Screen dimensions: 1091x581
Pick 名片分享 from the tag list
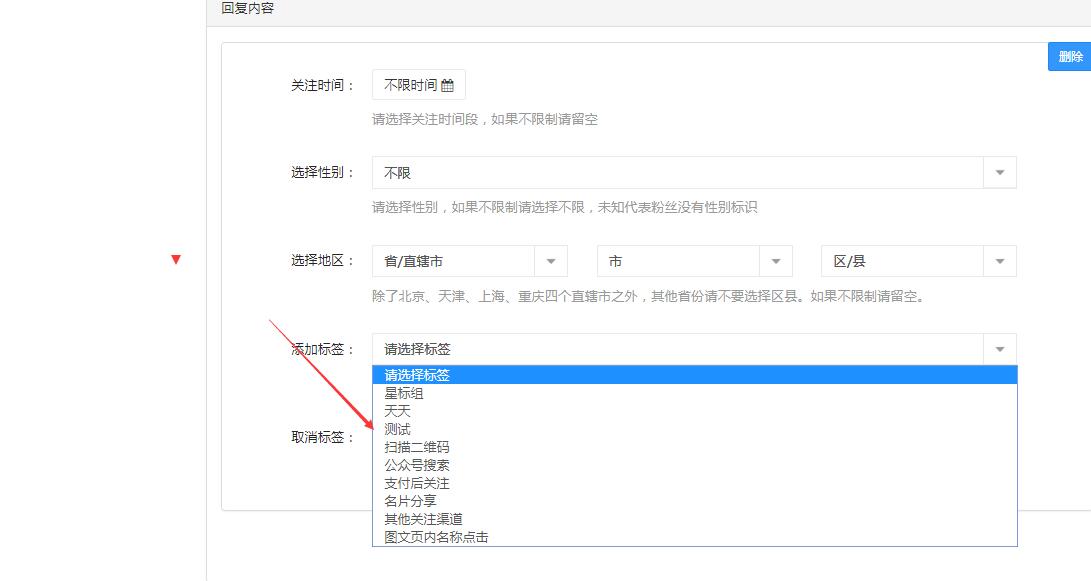(411, 501)
